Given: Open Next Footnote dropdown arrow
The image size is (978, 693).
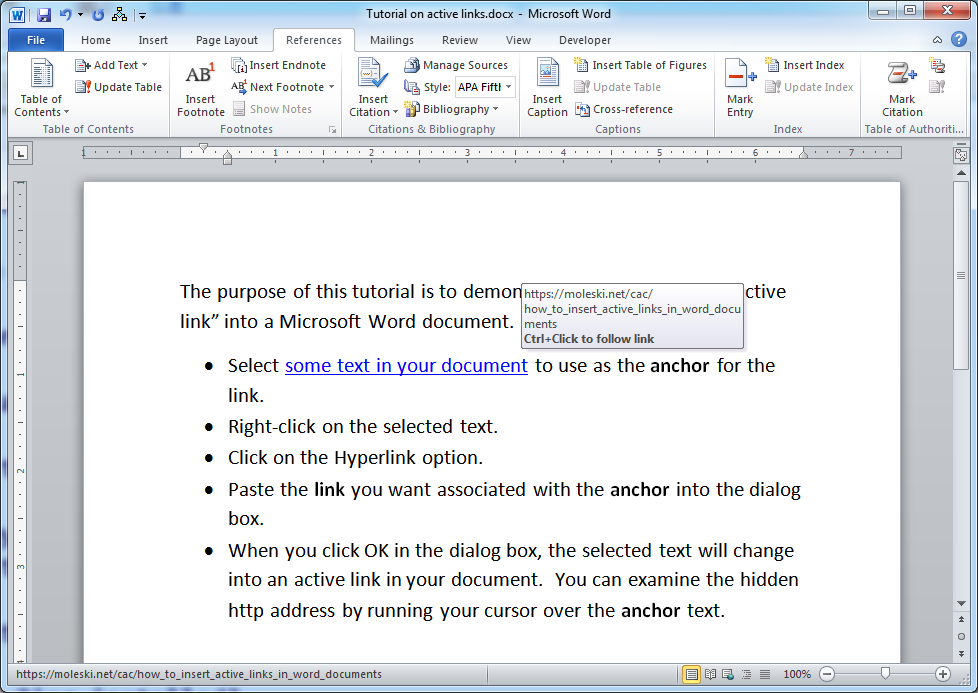Looking at the screenshot, I should point(331,87).
